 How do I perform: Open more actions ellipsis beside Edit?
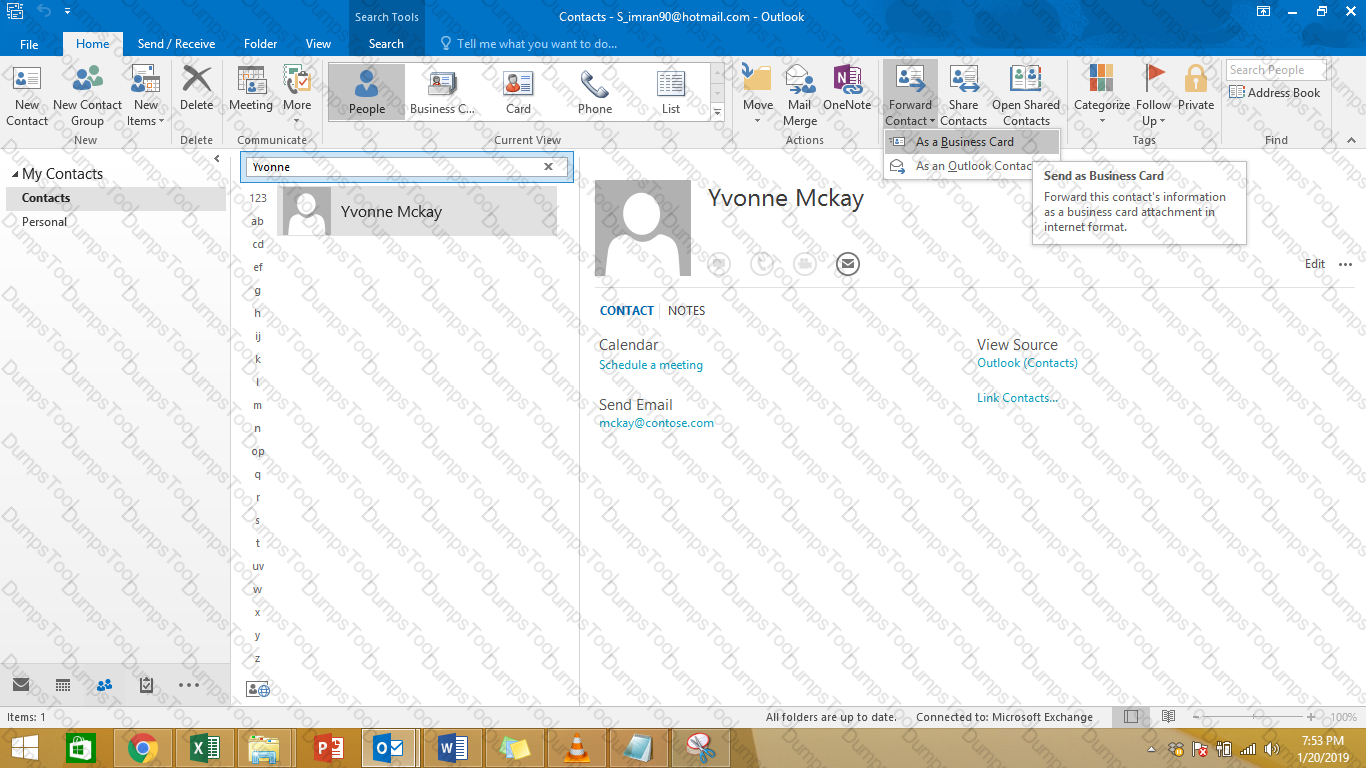tap(1345, 264)
